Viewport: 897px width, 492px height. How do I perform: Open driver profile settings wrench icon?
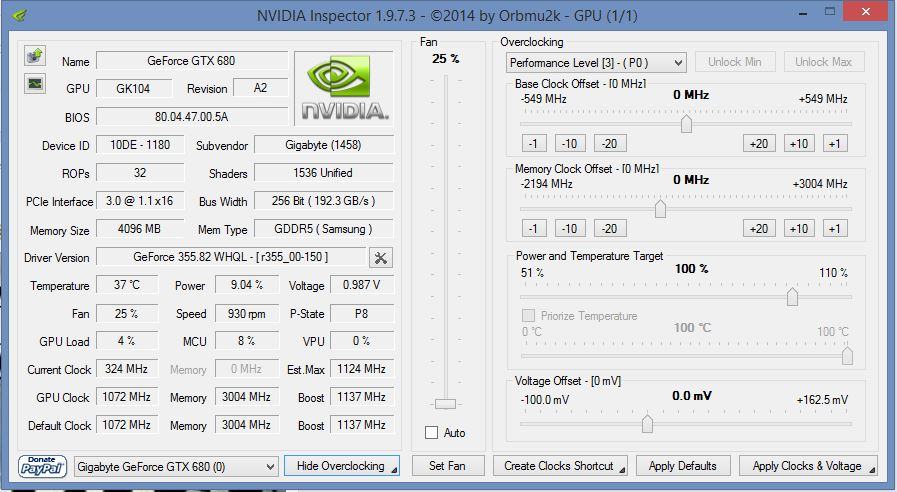coord(380,257)
